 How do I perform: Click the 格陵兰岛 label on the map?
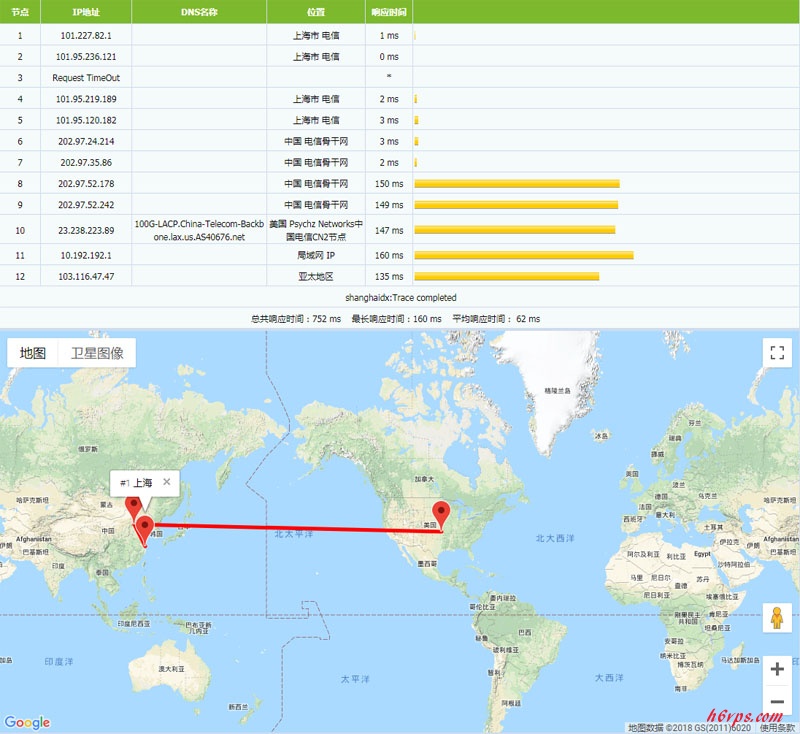tap(557, 391)
